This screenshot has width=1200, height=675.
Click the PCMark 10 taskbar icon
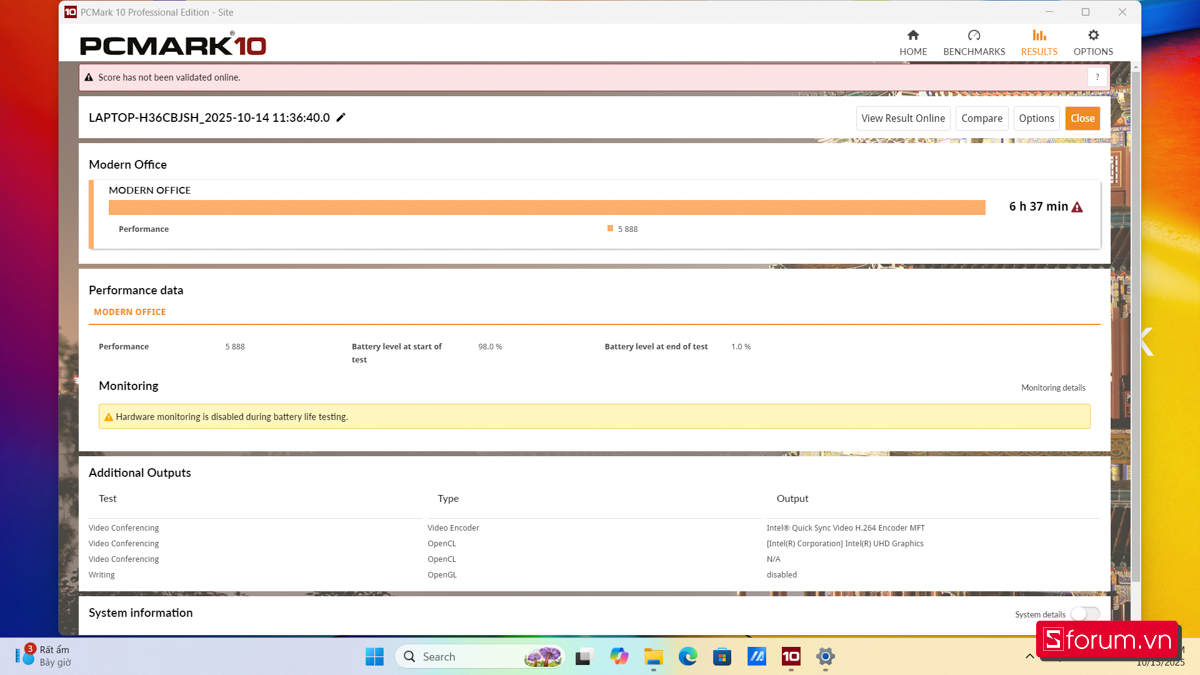[x=791, y=656]
